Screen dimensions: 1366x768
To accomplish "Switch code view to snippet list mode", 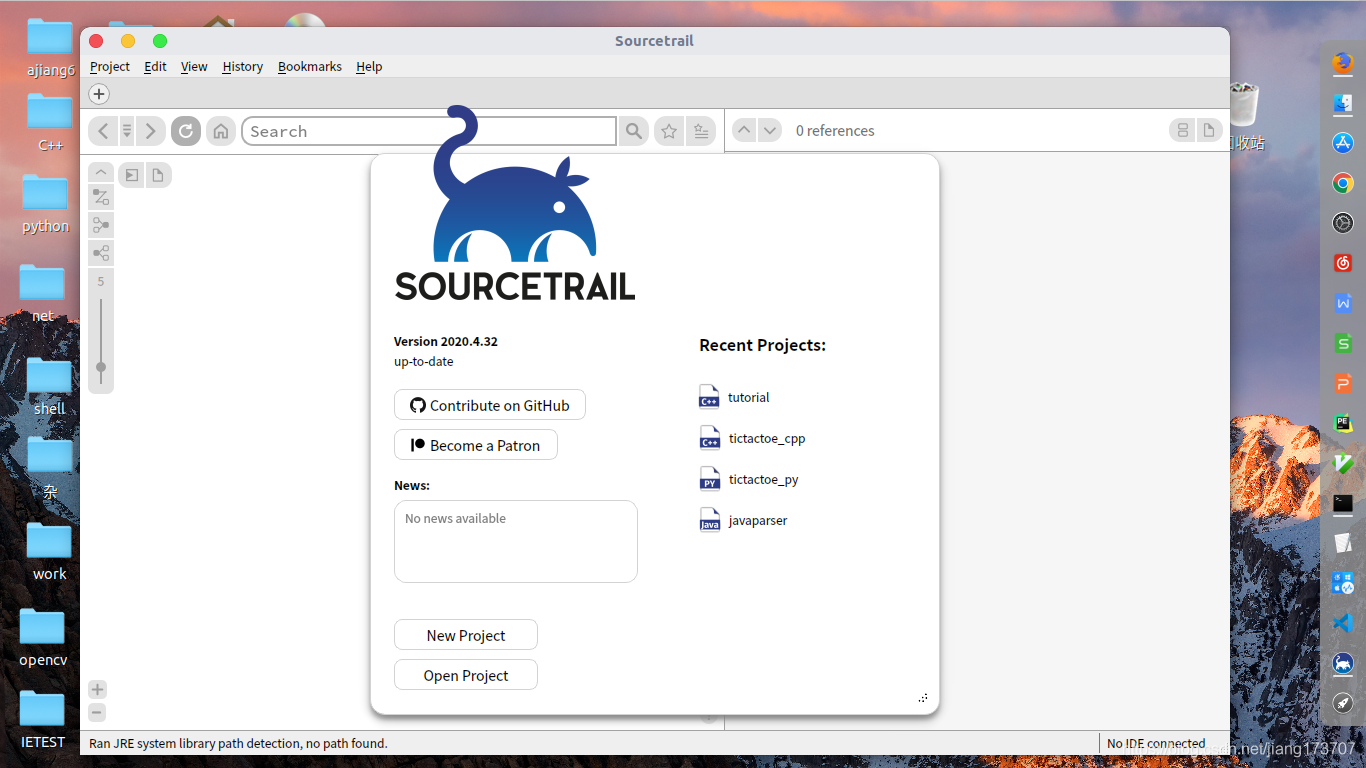I will [x=1183, y=130].
